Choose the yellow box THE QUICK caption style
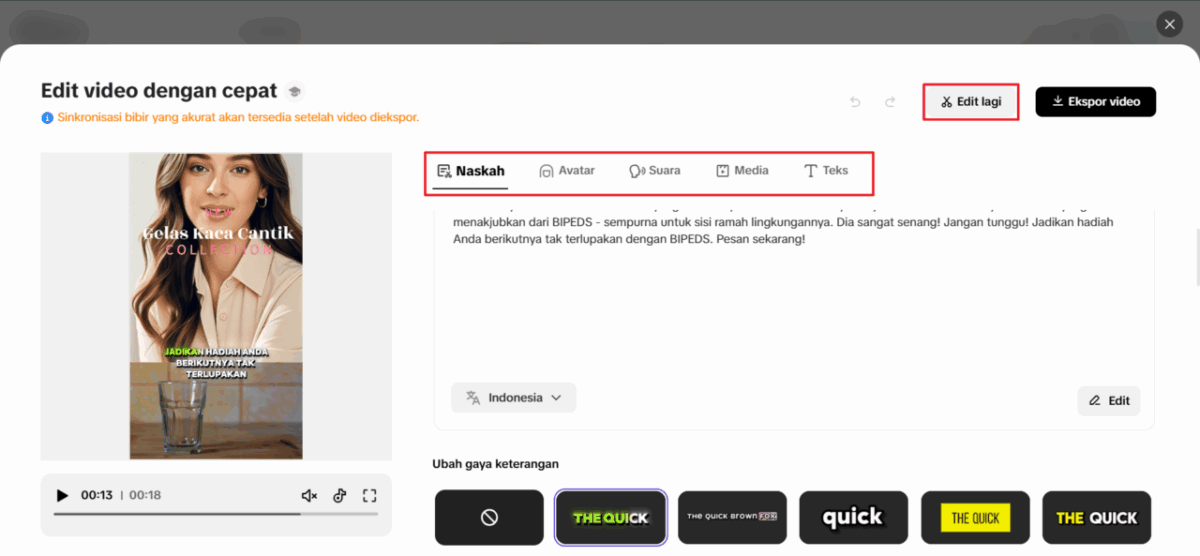 coord(975,517)
